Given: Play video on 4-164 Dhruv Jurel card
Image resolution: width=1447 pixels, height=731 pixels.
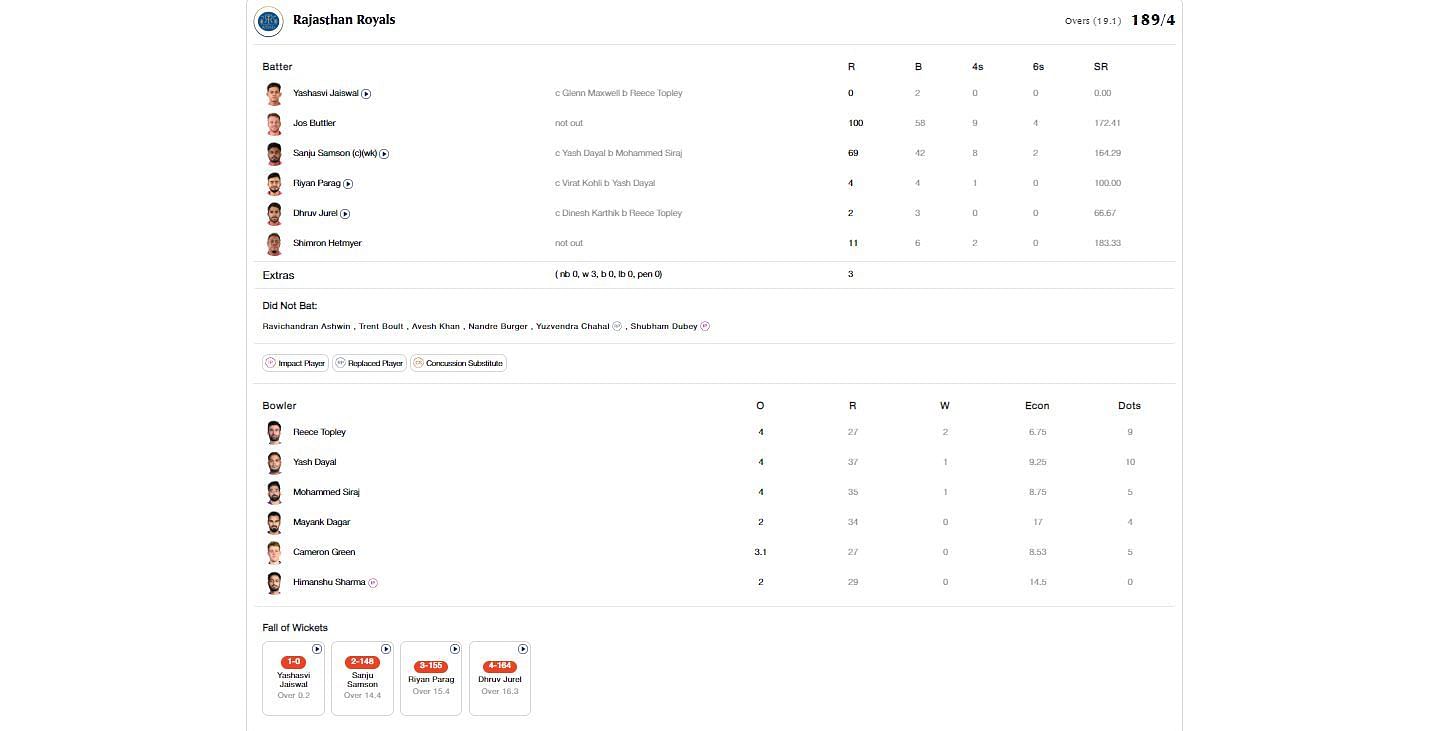Looking at the screenshot, I should pos(523,649).
